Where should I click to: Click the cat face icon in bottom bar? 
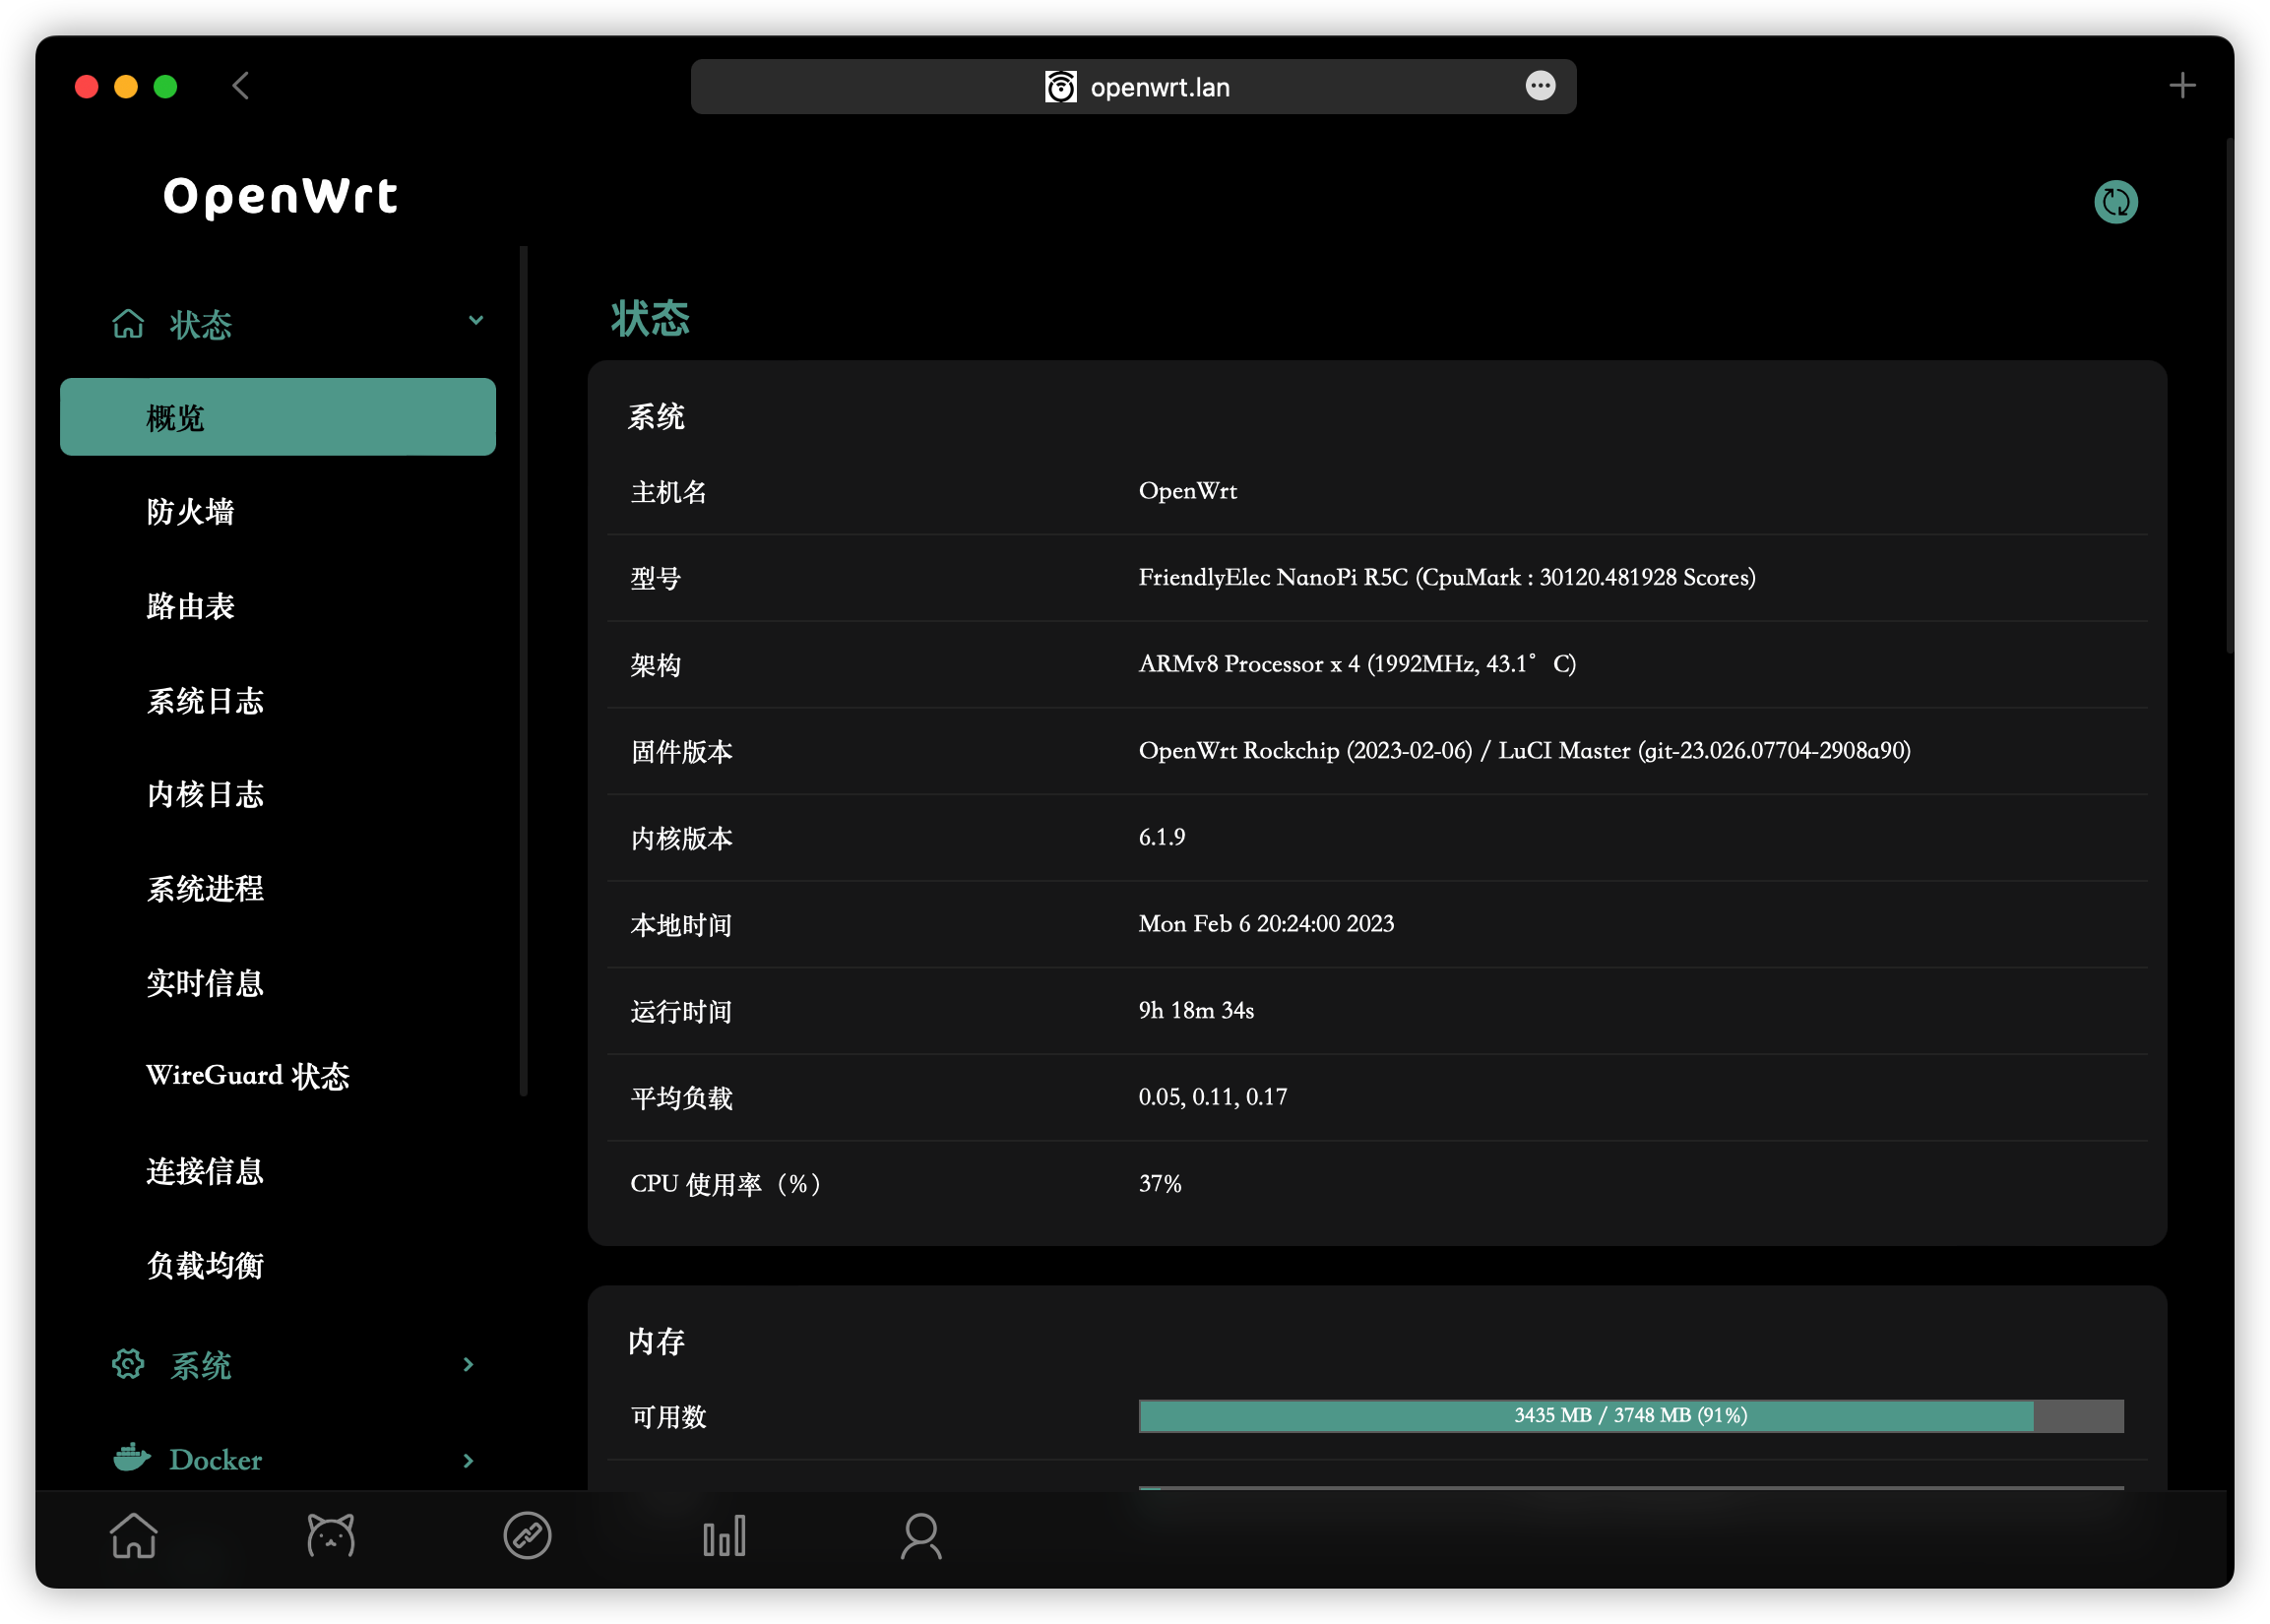(x=330, y=1535)
